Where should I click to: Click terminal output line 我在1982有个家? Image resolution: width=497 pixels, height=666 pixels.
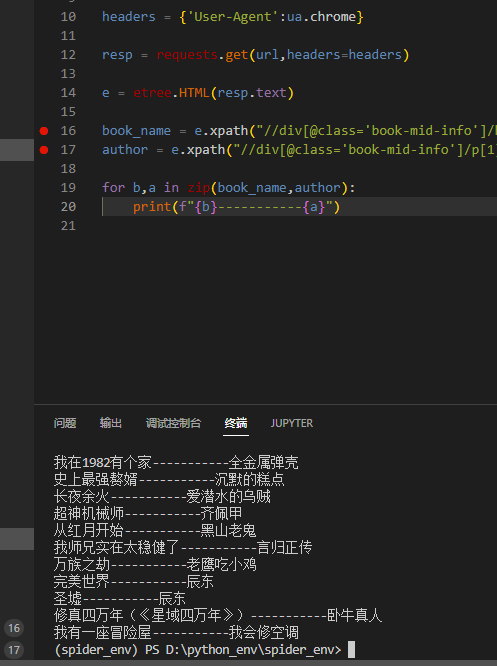[176, 463]
